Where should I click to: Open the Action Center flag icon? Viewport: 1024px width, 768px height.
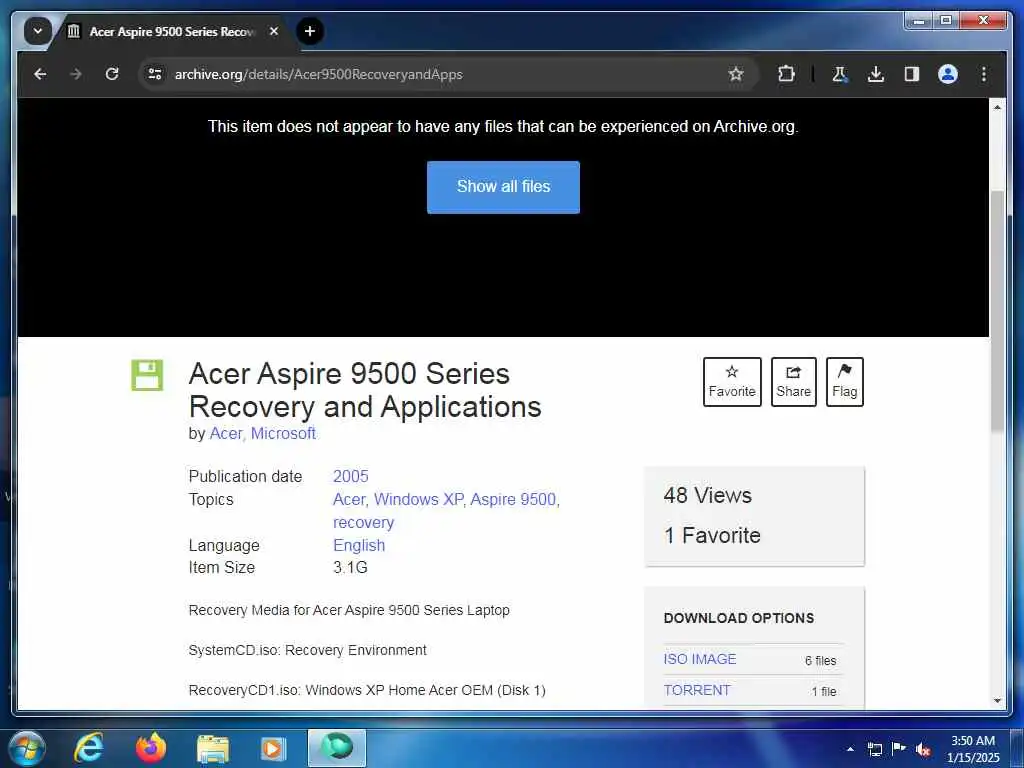(899, 749)
